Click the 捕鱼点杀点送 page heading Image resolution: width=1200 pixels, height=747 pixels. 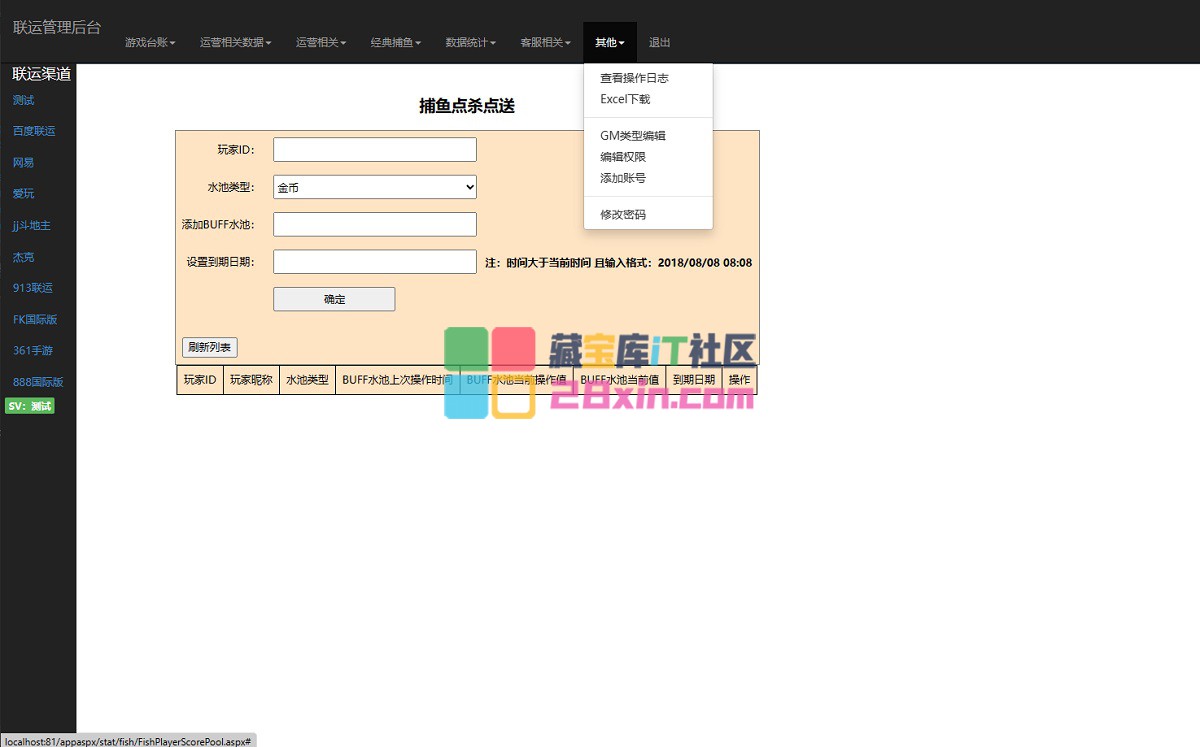pos(467,106)
